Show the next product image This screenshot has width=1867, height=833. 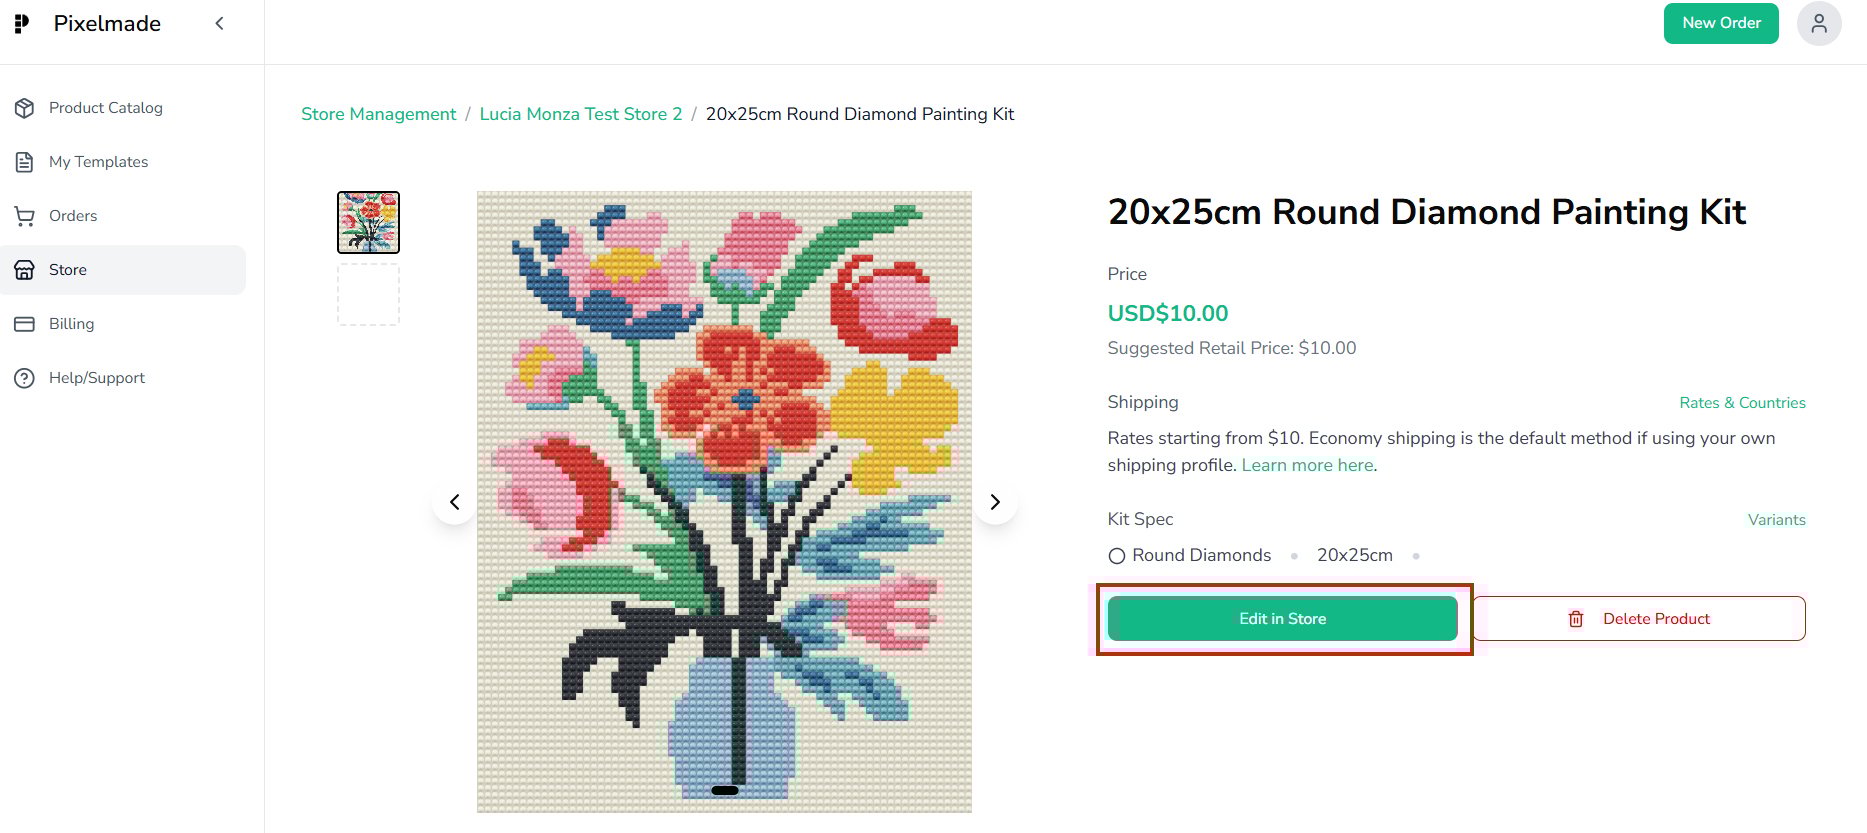tap(995, 502)
